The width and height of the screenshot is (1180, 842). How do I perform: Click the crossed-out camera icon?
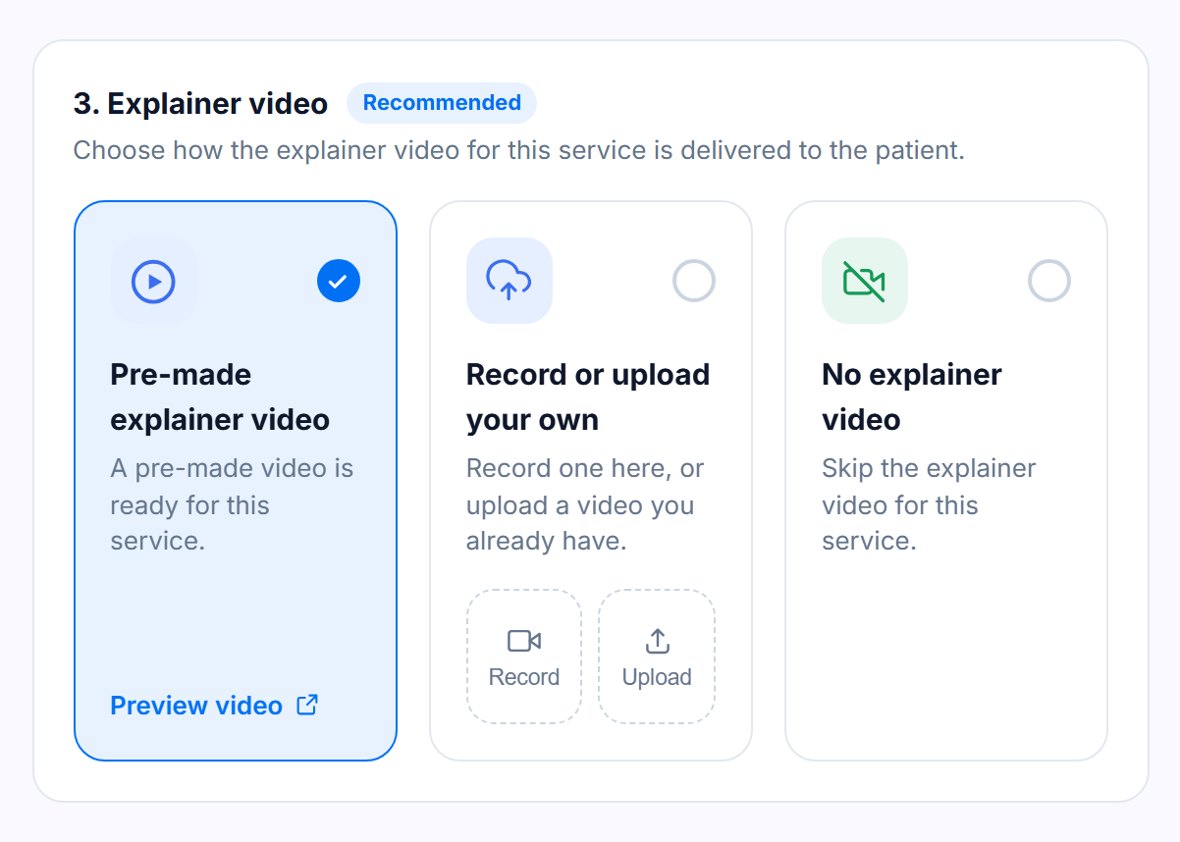(865, 281)
